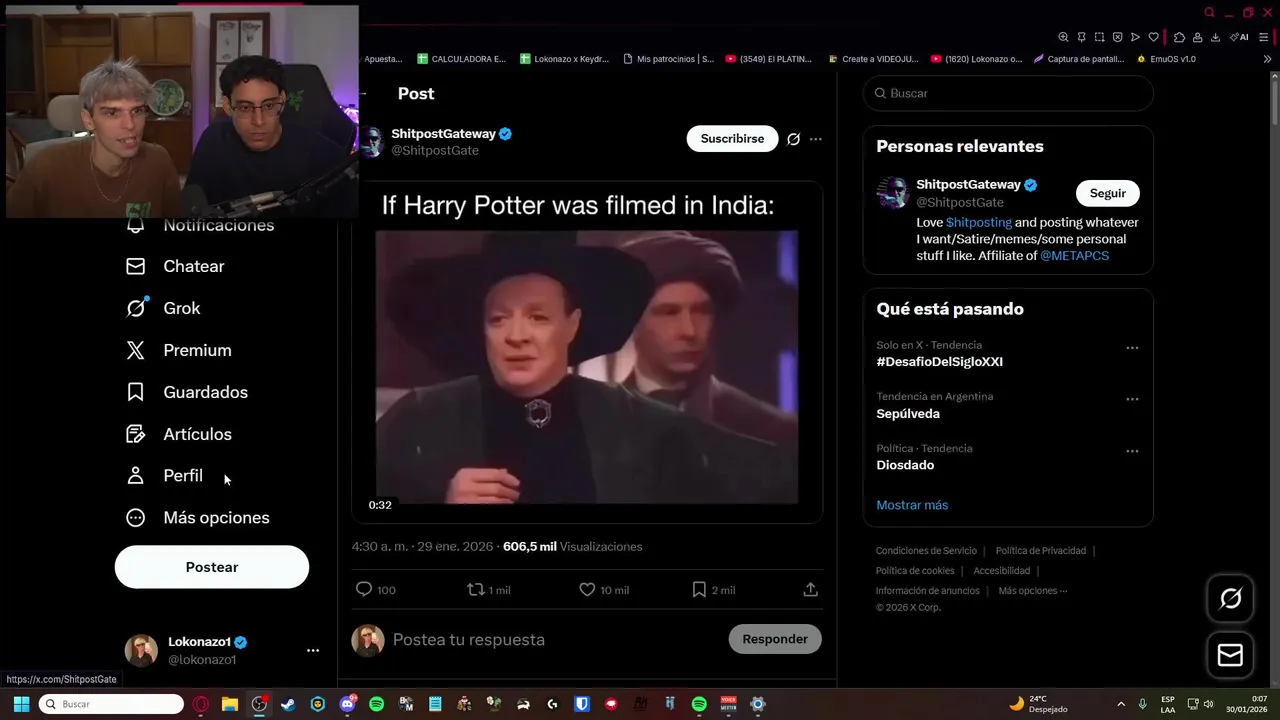Open the EmuOS v1.0 bookmark
1280x720 pixels.
(1166, 59)
